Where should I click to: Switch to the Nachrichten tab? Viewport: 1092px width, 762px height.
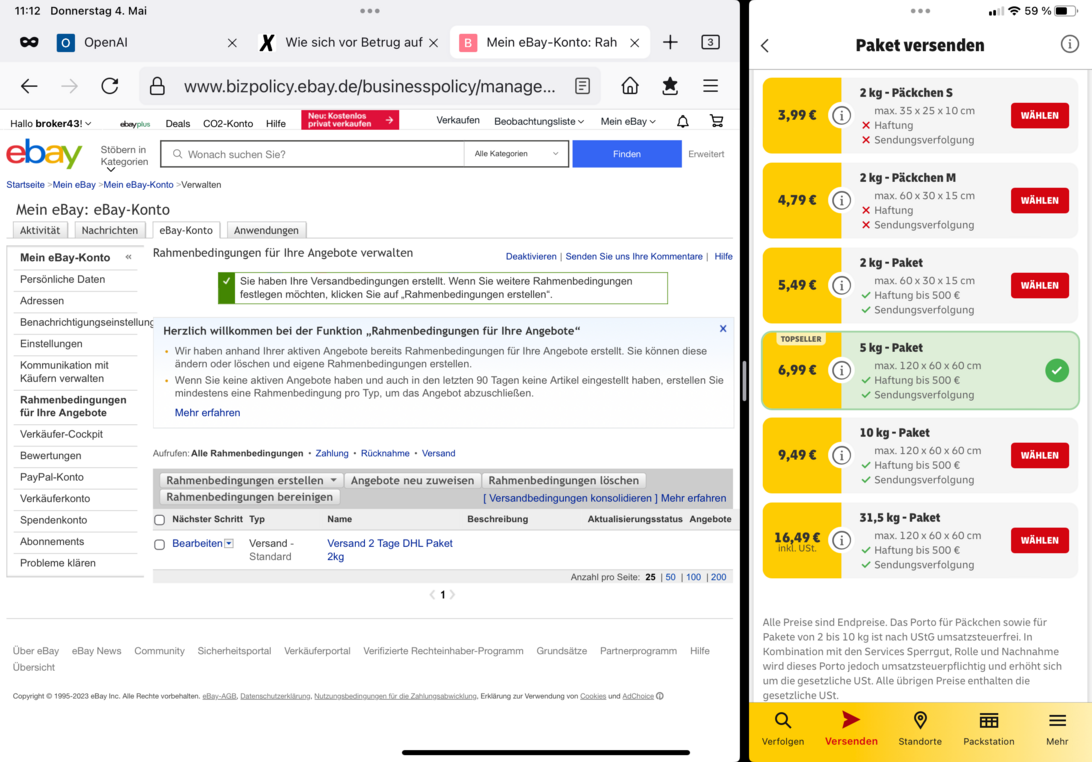click(x=110, y=230)
